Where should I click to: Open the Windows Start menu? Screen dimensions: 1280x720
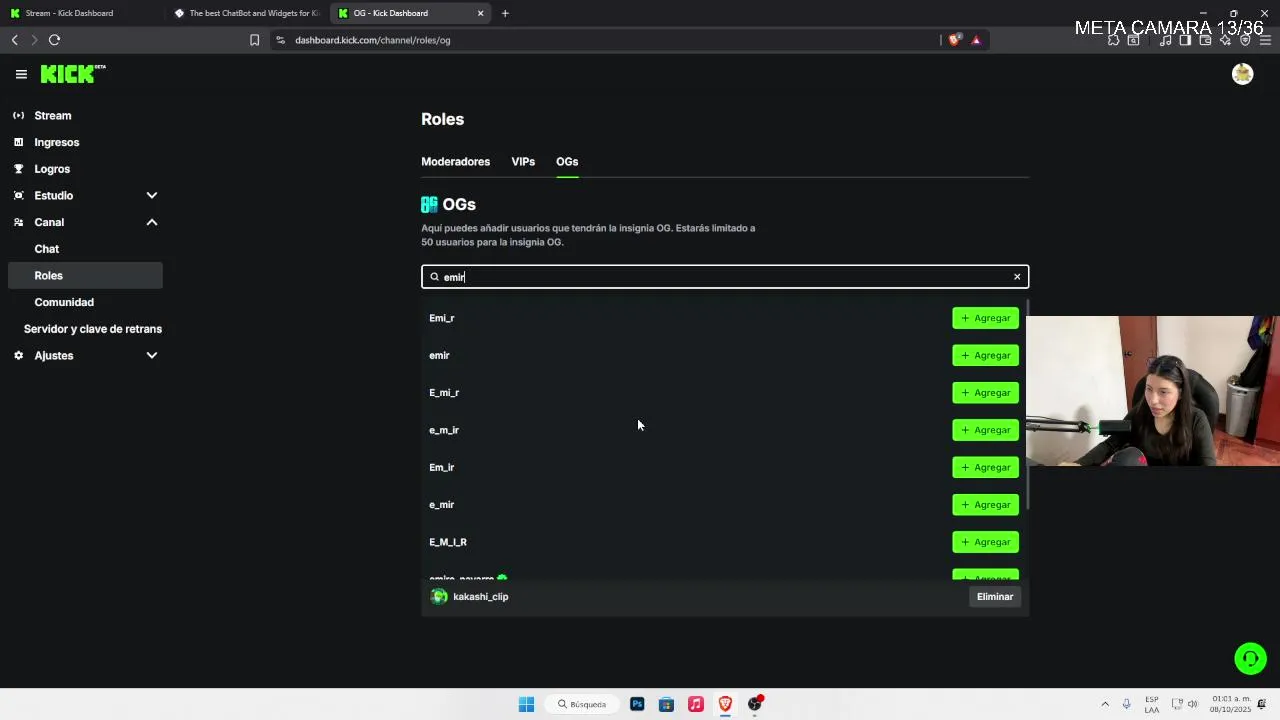click(526, 704)
